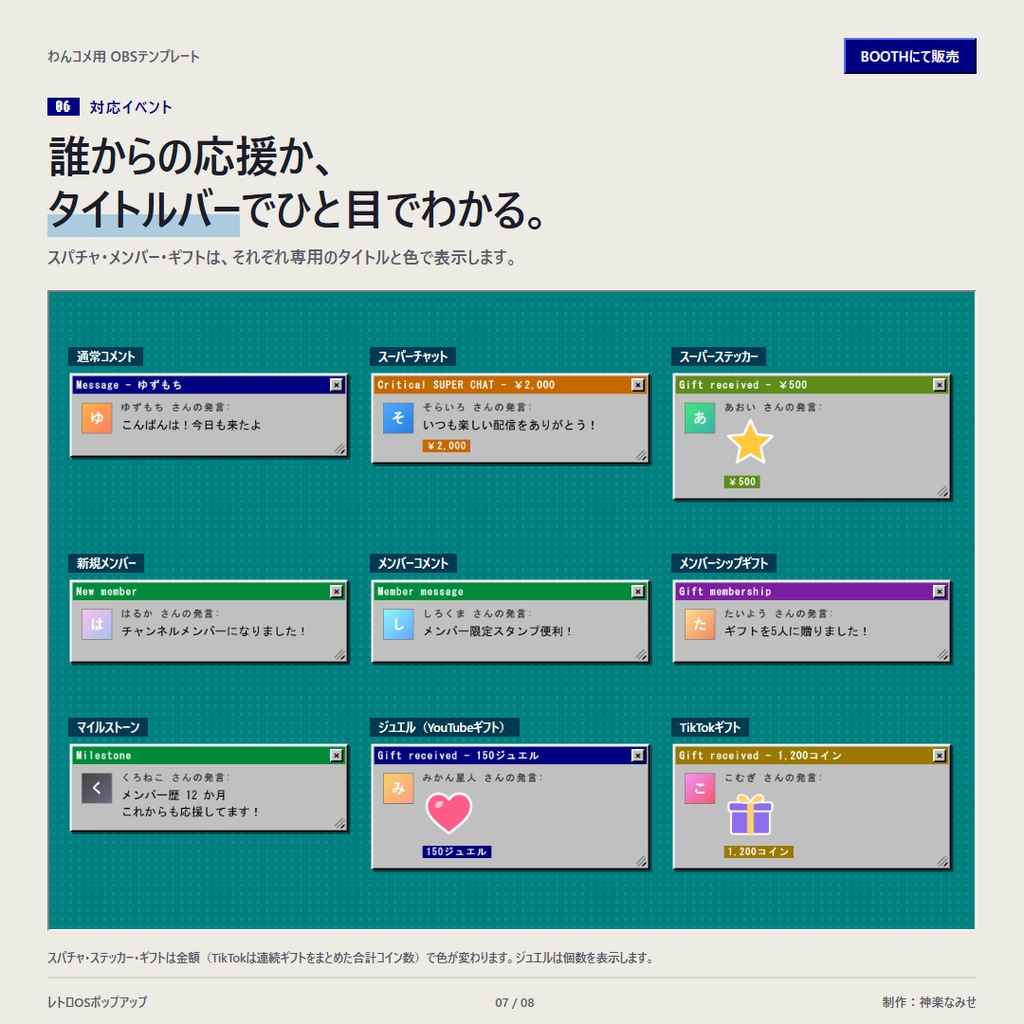
Task: Click the 制作：神楽なみせ credit
Action: tap(929, 1002)
